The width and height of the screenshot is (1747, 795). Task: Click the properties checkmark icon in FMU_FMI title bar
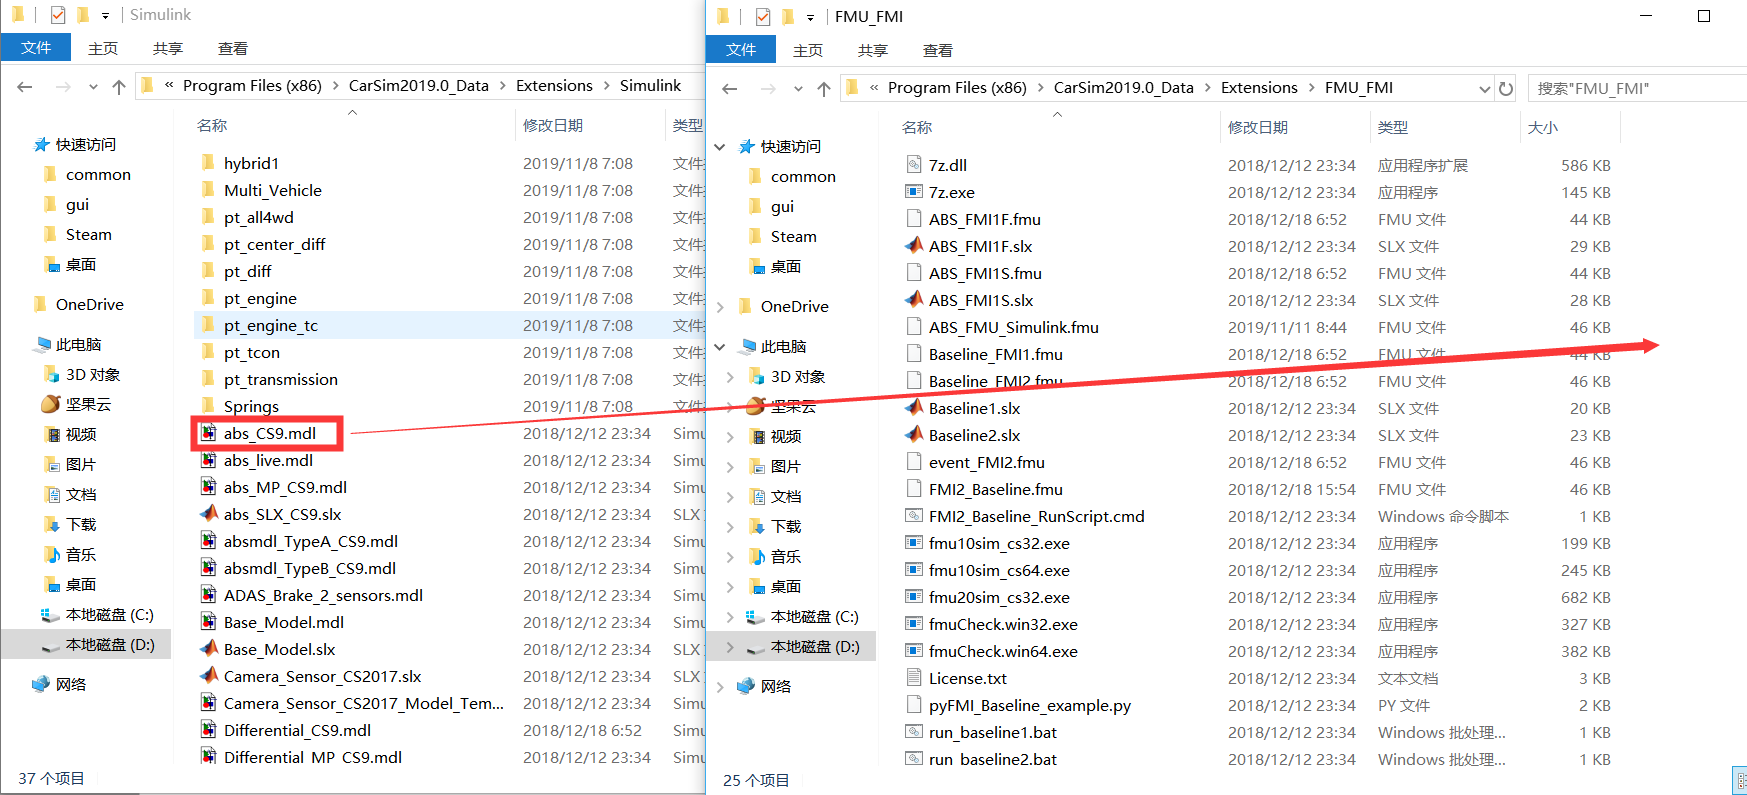(x=763, y=17)
